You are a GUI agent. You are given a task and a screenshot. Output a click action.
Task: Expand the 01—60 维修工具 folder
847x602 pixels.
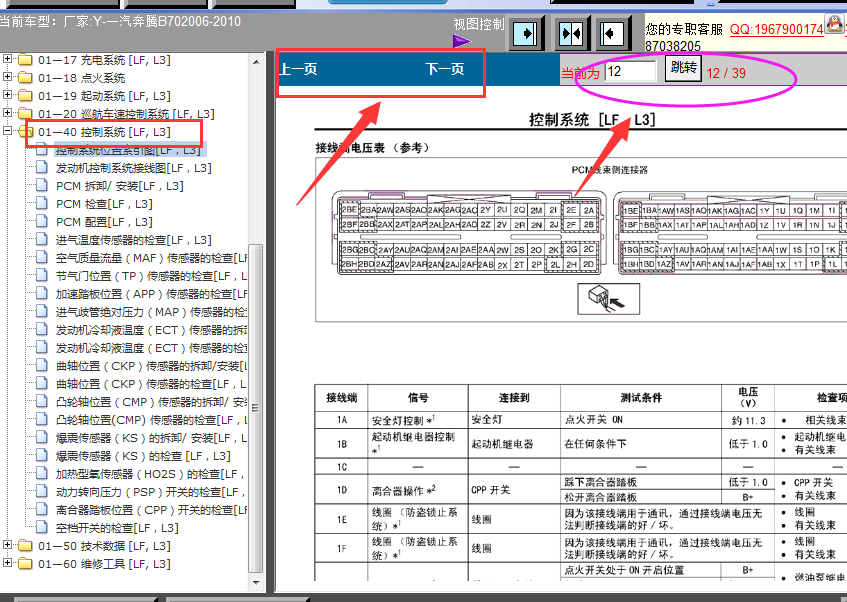point(7,563)
